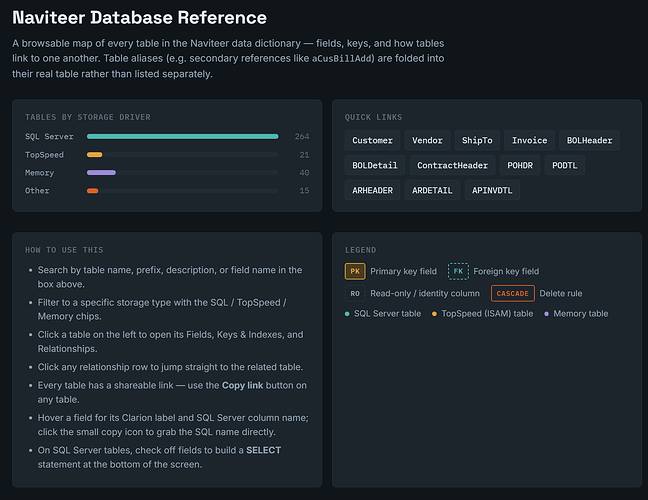Click the TopSpeed yellow bar
Screen dimensions: 648x500
tap(94, 155)
